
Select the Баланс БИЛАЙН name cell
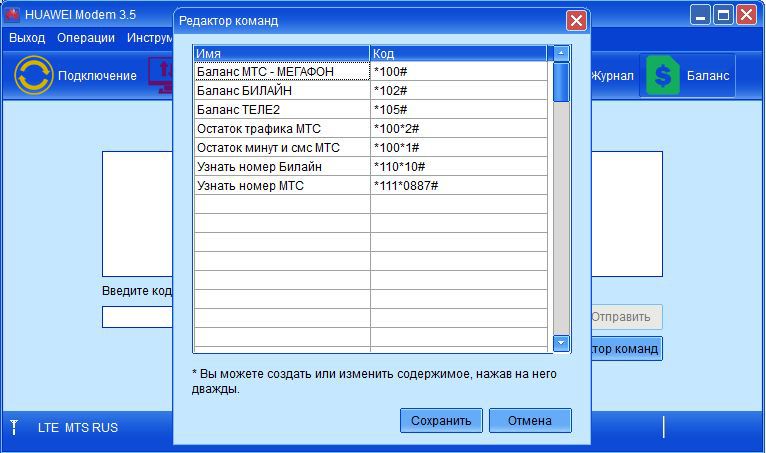tap(282, 90)
